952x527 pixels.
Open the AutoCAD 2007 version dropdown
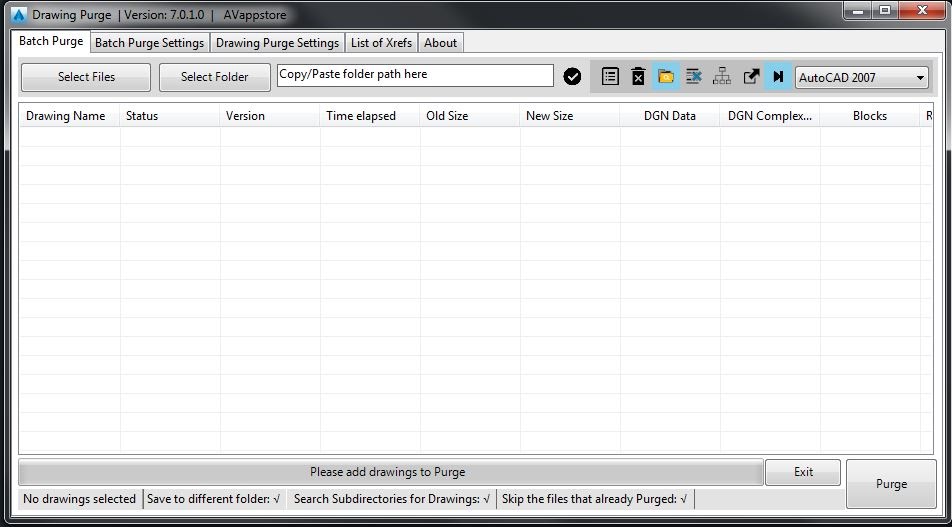point(862,78)
